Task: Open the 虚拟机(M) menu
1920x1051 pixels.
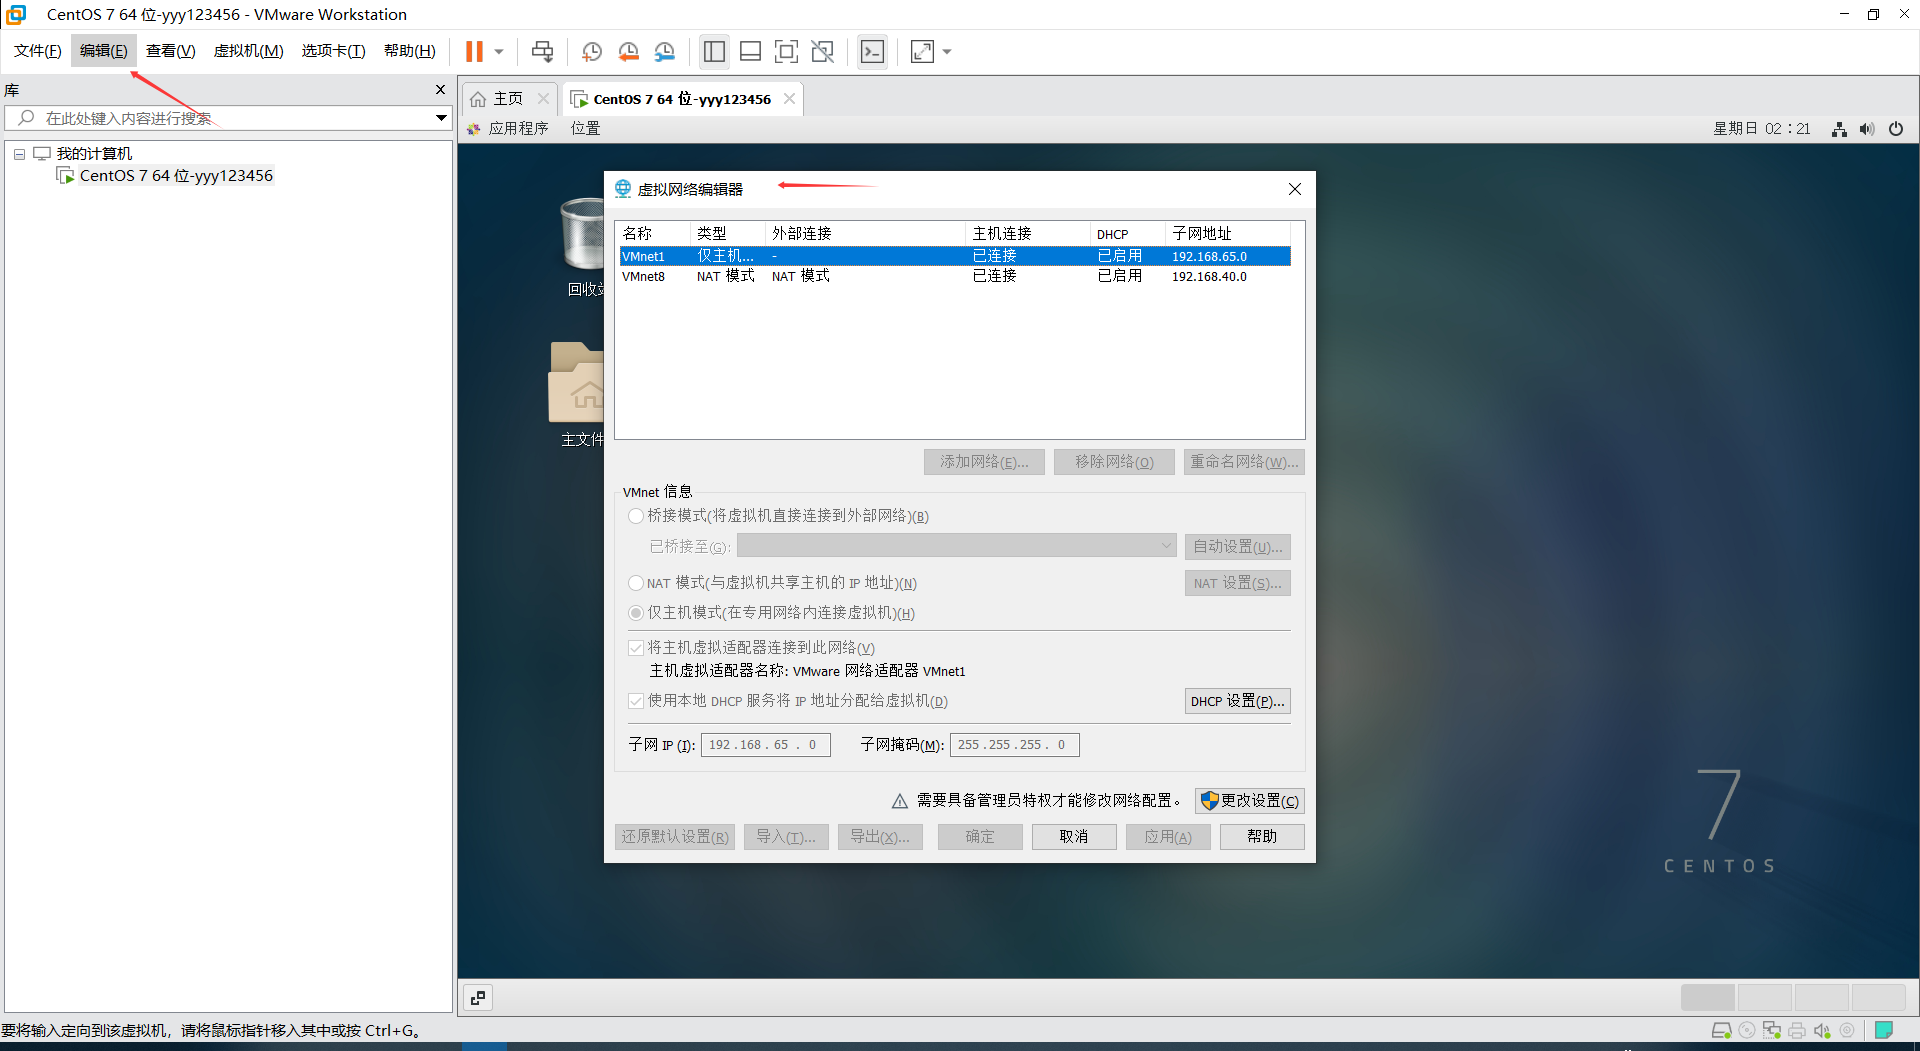Action: [248, 51]
